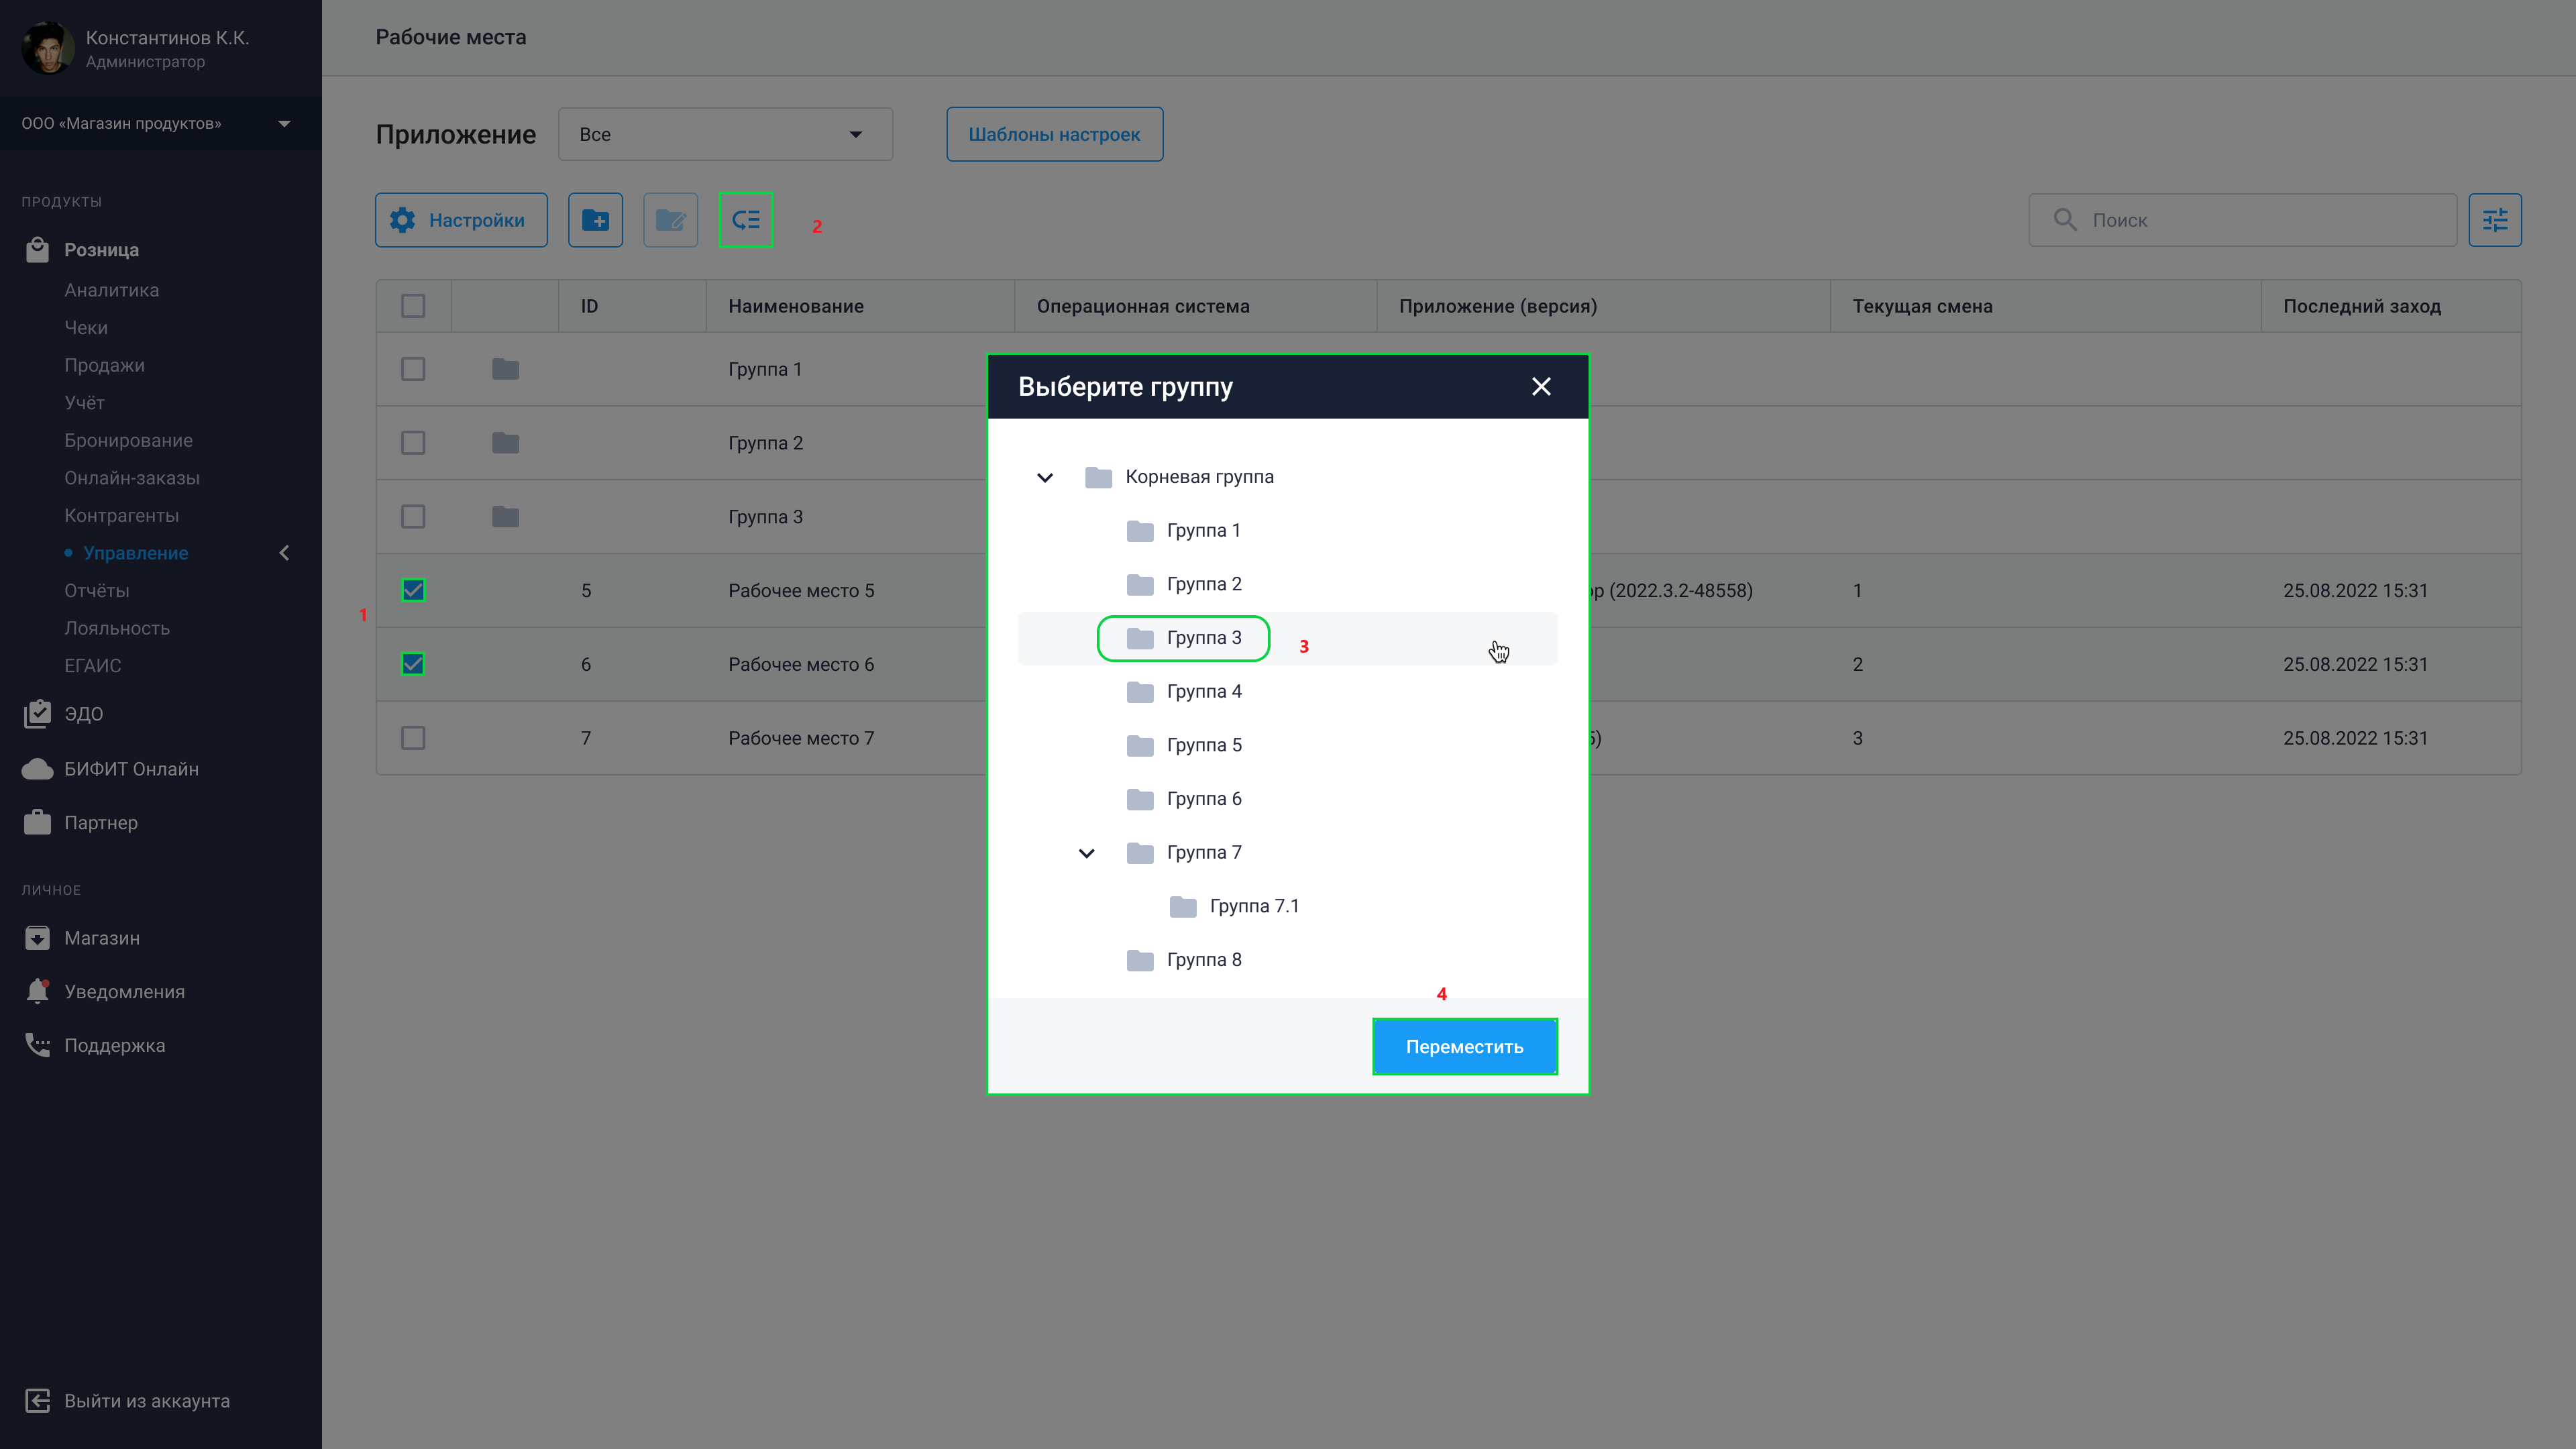Open Аналитика in sidebar
This screenshot has width=2576, height=1449.
point(112,290)
